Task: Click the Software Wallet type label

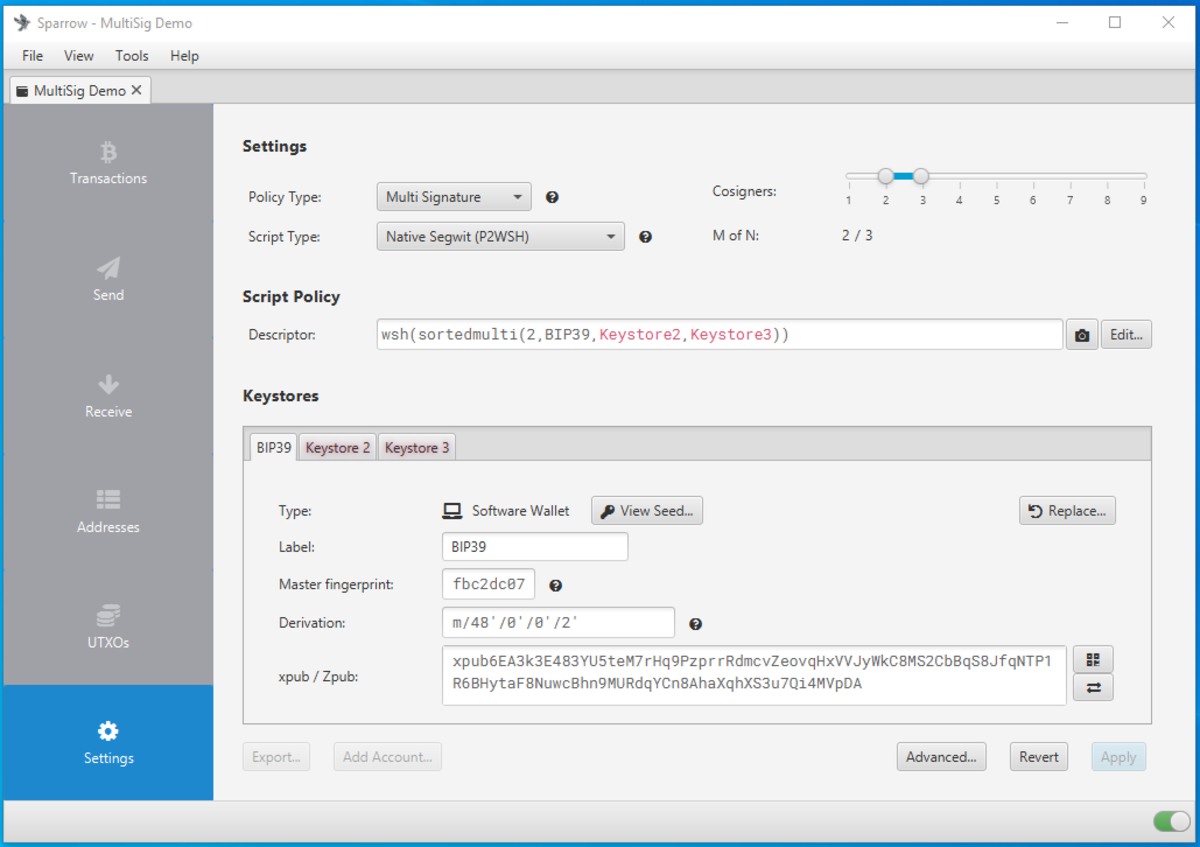Action: tap(520, 511)
